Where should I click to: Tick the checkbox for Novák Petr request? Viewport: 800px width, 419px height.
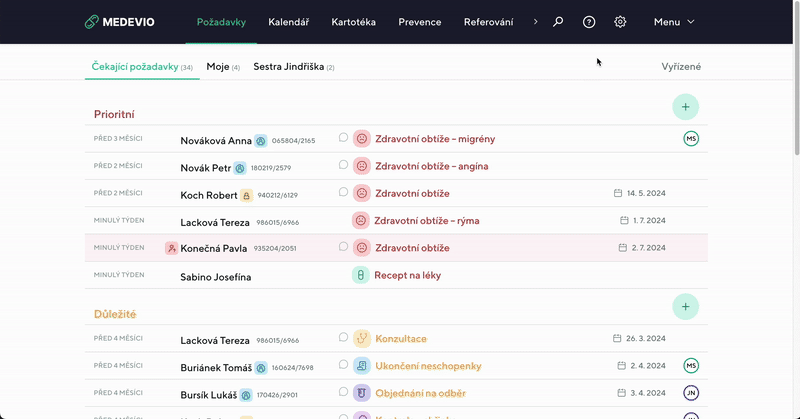pyautogui.click(x=343, y=165)
